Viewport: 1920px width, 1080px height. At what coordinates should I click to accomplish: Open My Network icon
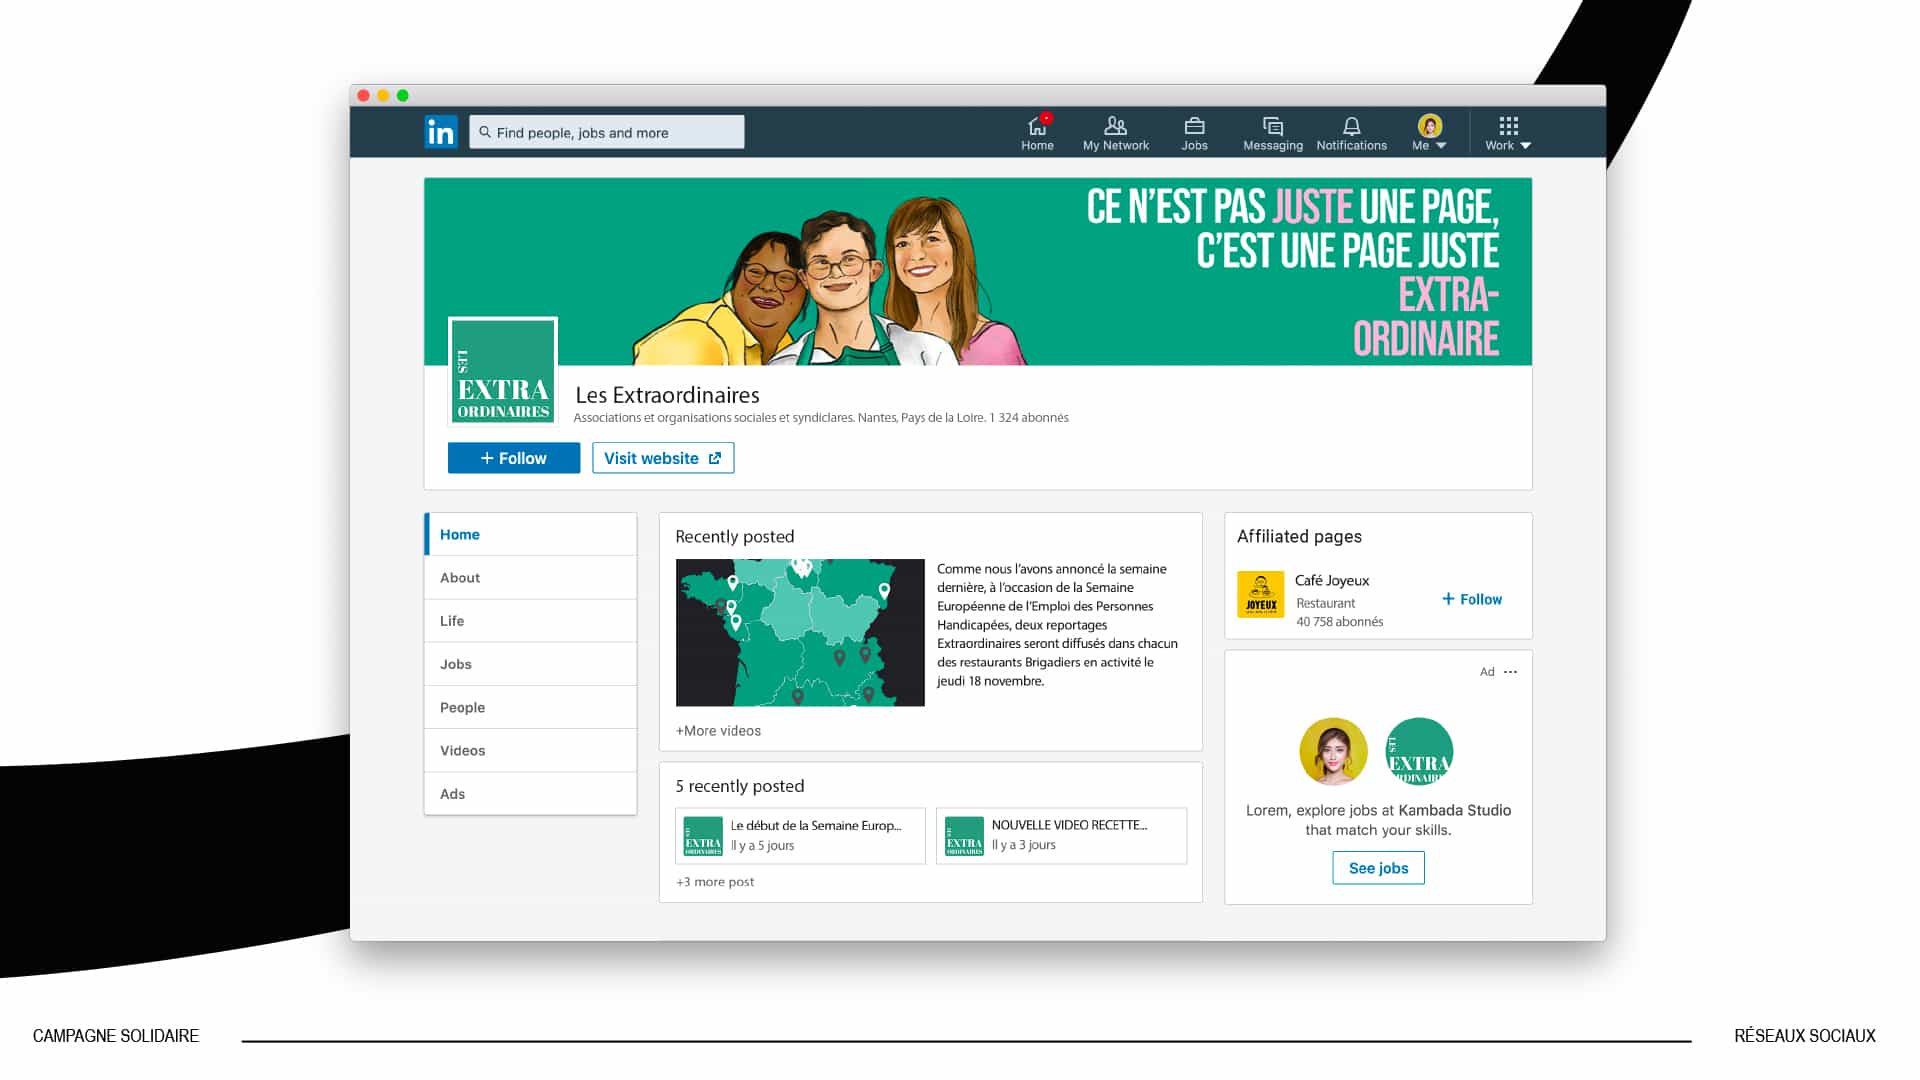pyautogui.click(x=1116, y=133)
